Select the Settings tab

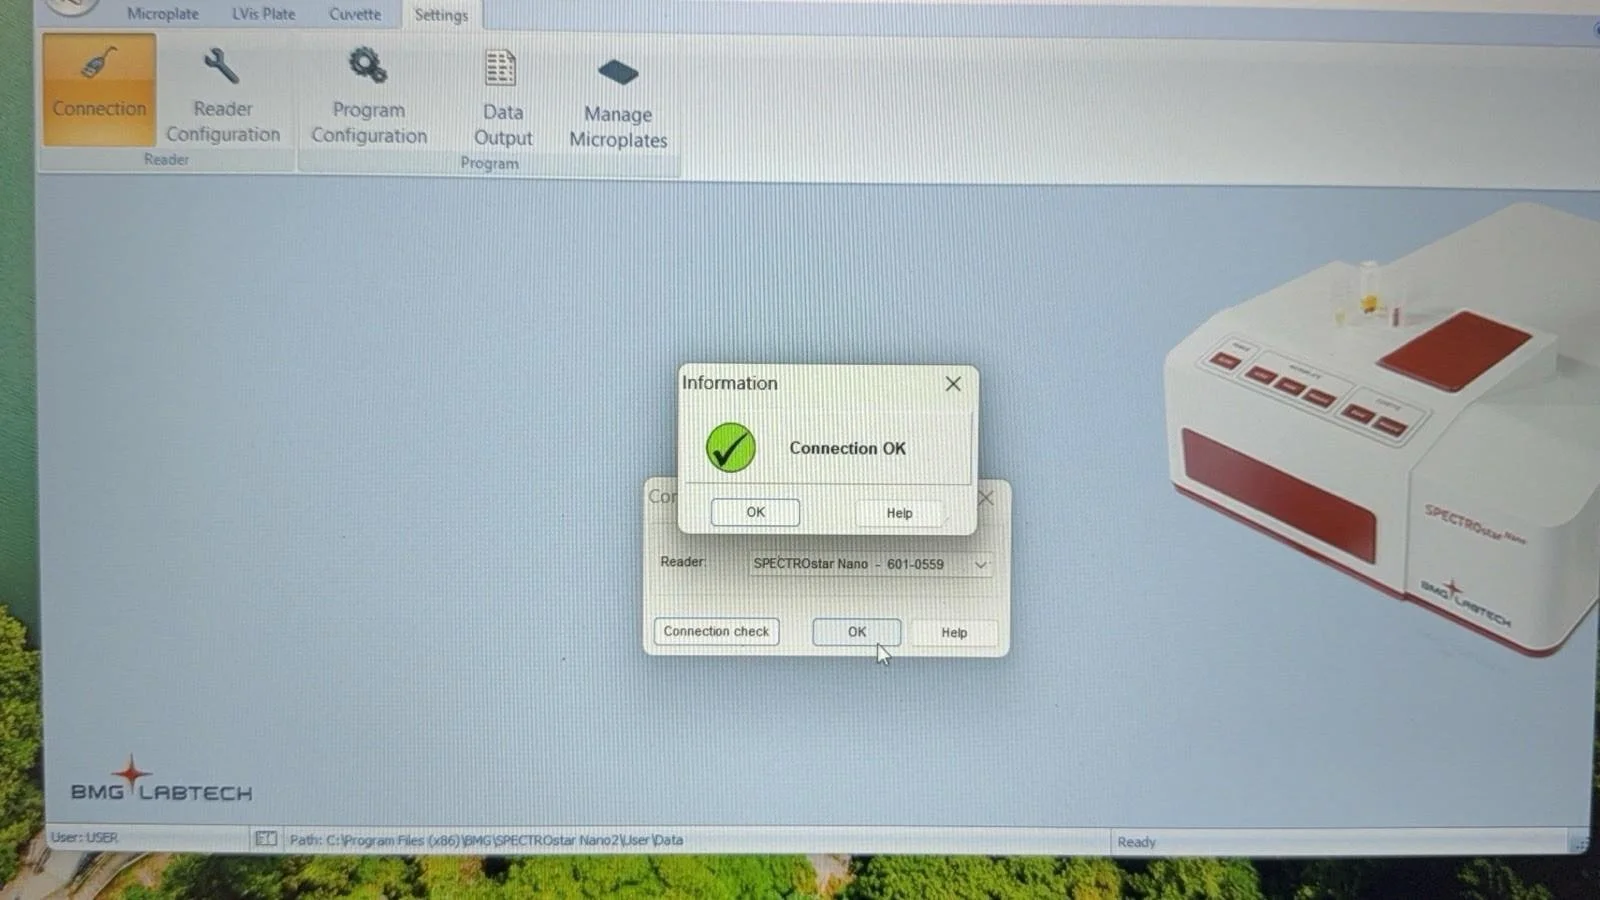pyautogui.click(x=441, y=15)
